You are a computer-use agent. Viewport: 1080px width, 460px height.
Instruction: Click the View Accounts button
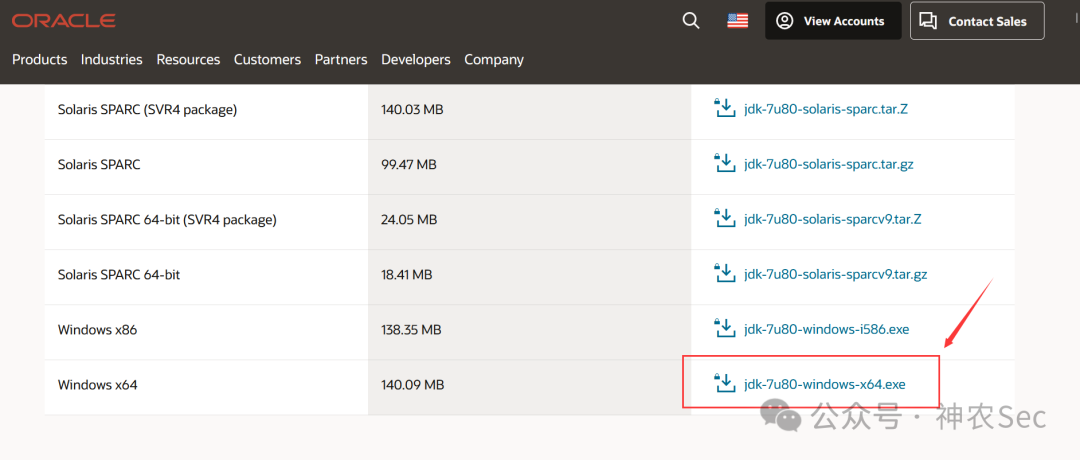(833, 21)
